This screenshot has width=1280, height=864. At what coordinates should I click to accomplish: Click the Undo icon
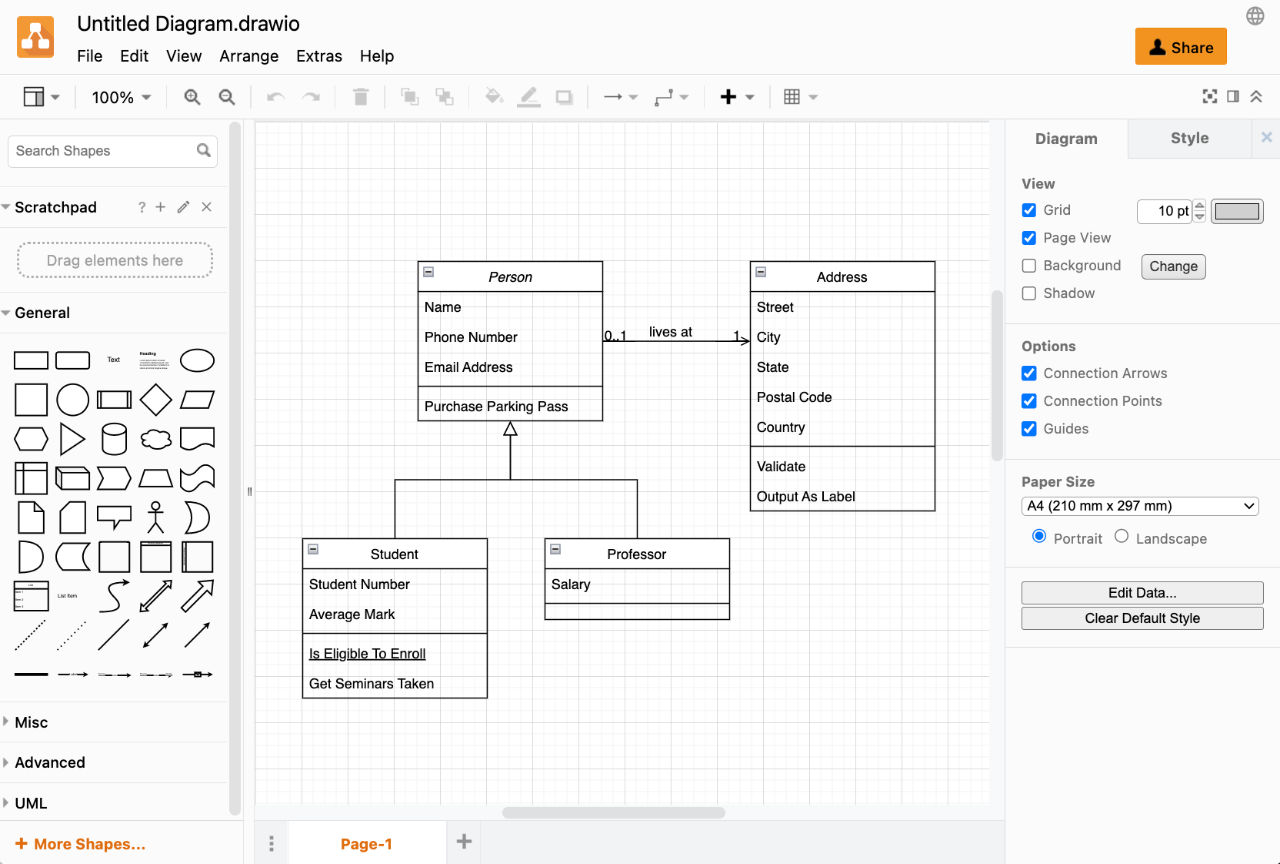point(273,96)
